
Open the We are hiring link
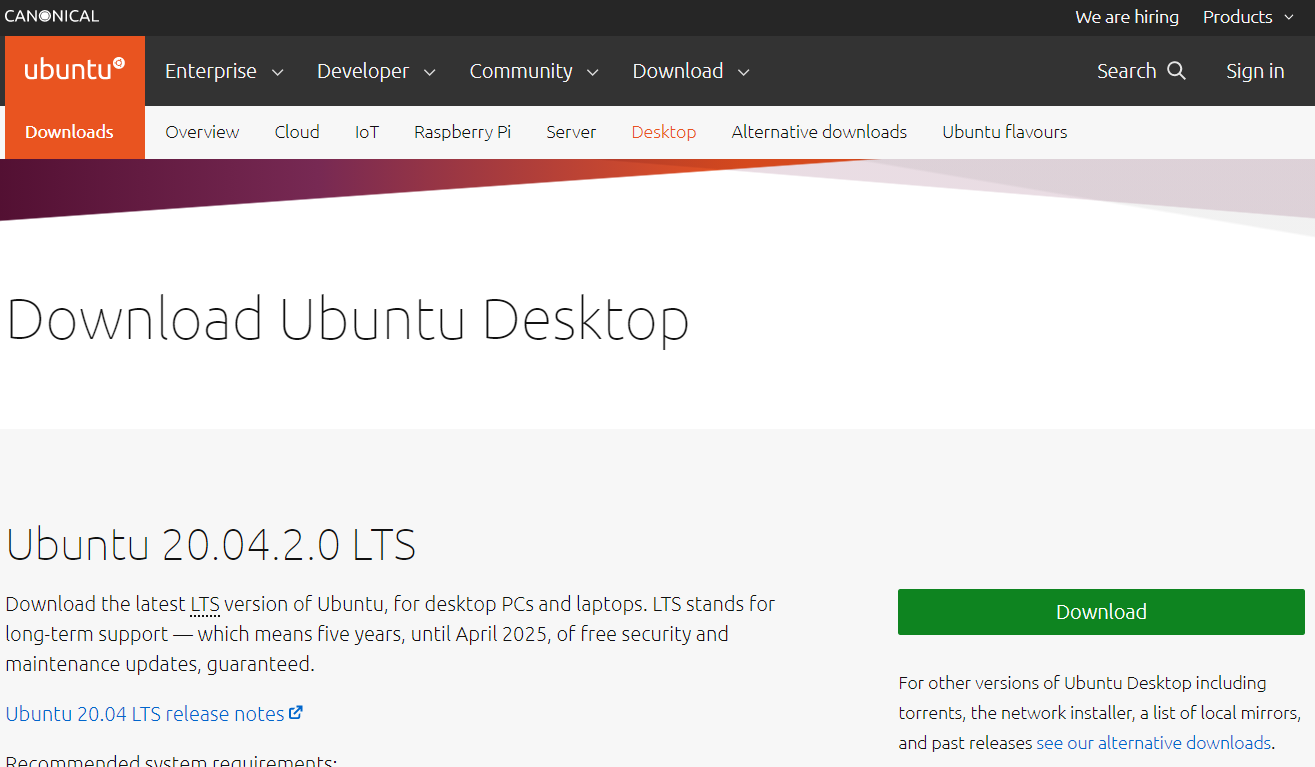[x=1127, y=17]
